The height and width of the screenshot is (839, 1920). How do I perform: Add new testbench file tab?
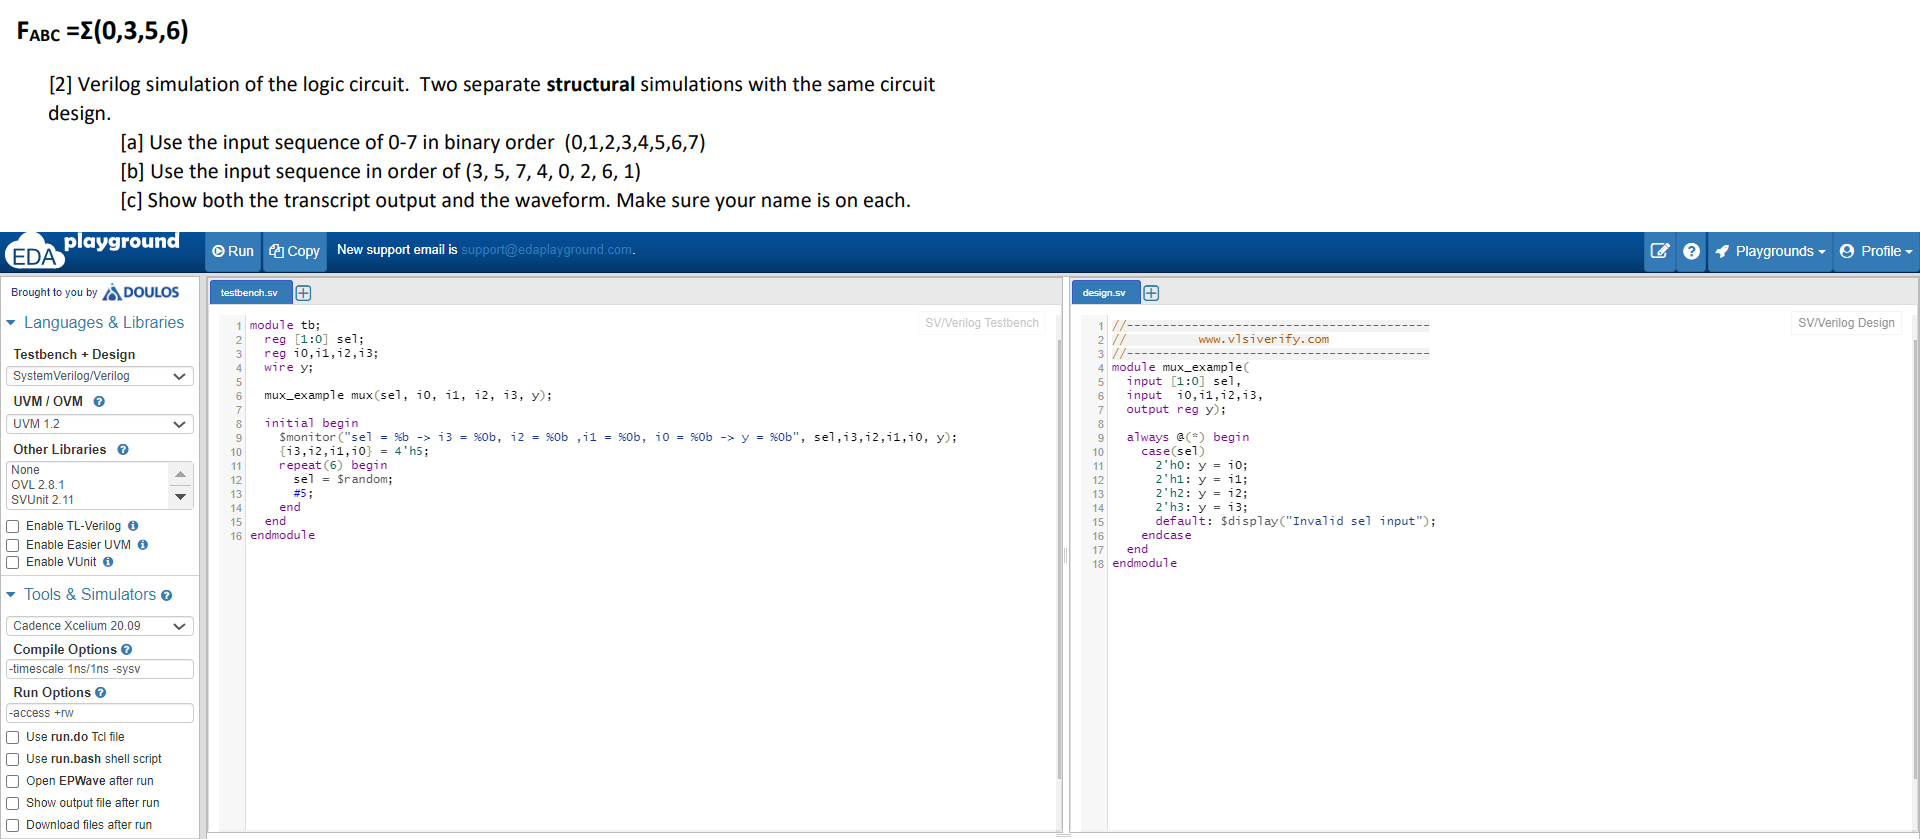[x=304, y=293]
